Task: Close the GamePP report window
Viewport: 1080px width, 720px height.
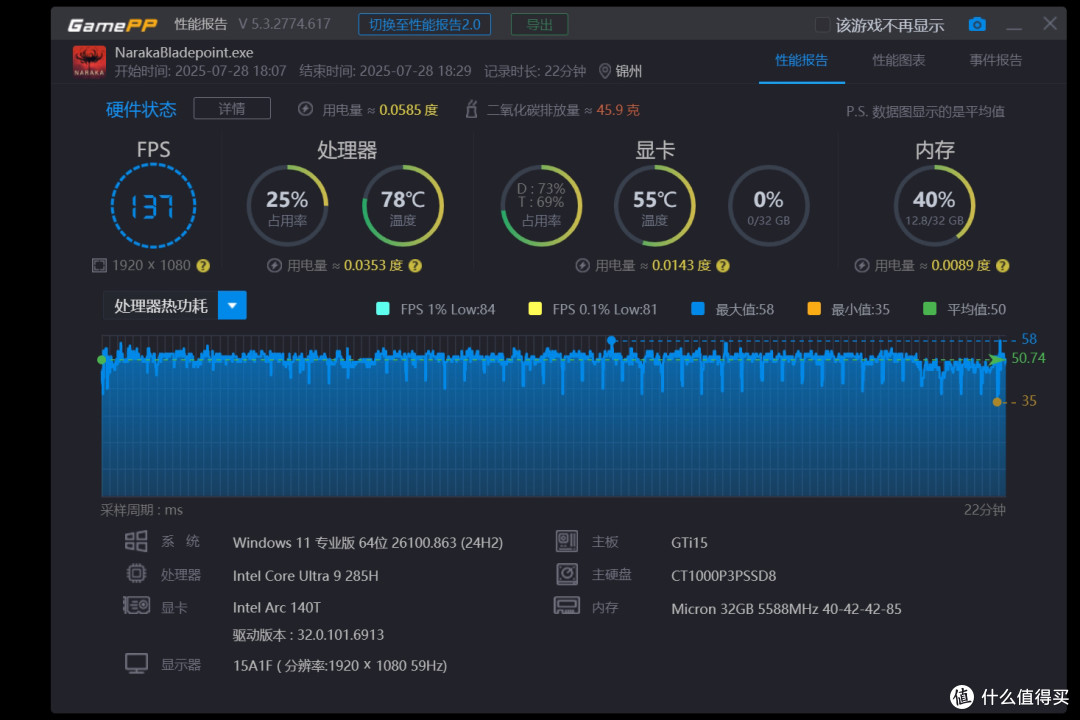Action: click(x=1050, y=24)
